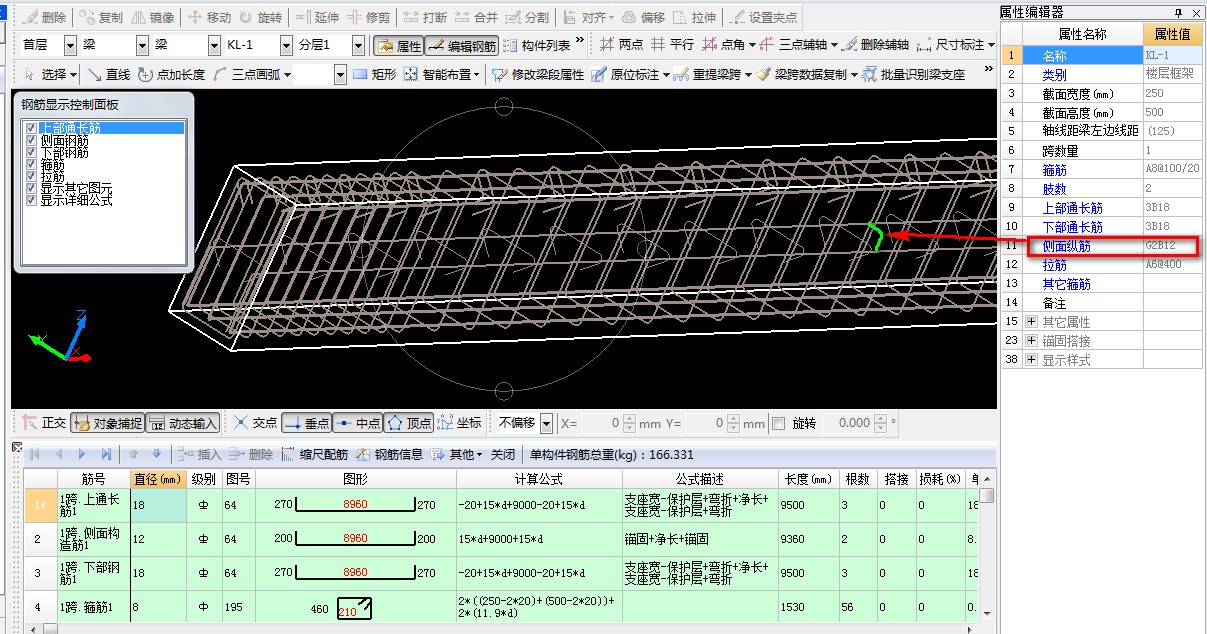
Task: Toggle 显示其它图元 checkbox
Action: pyautogui.click(x=32, y=188)
